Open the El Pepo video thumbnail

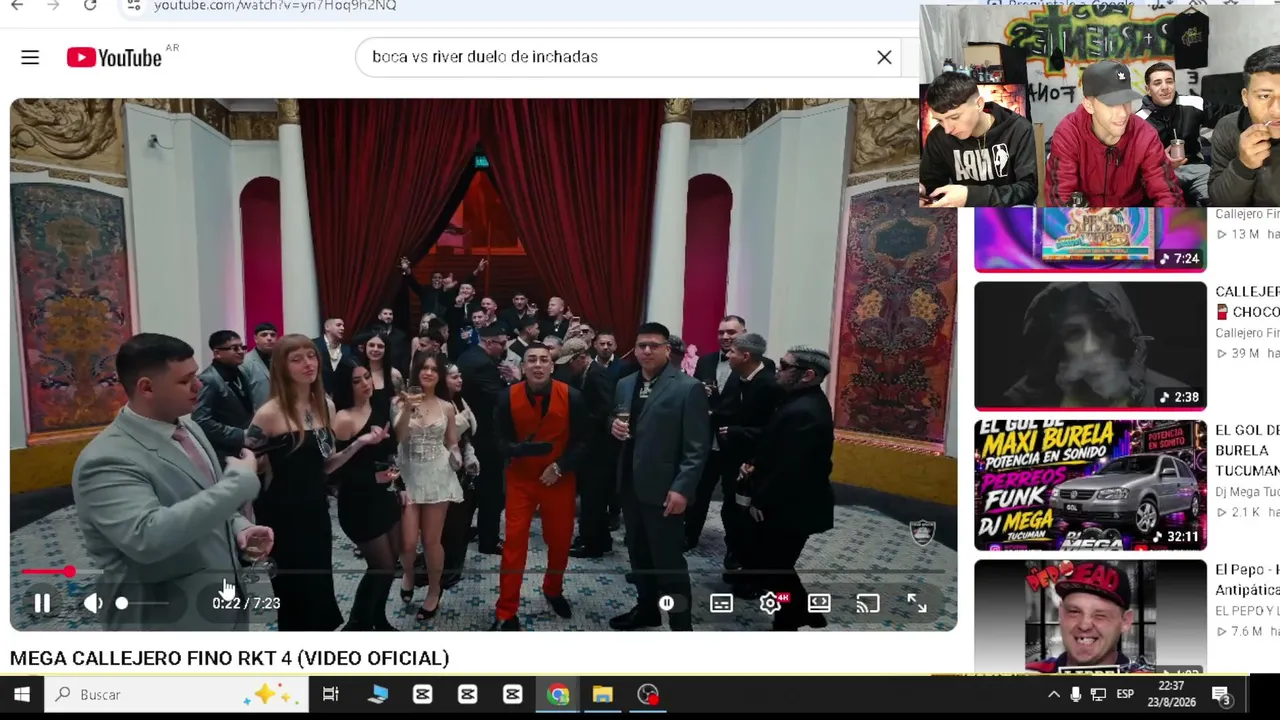tap(1090, 616)
